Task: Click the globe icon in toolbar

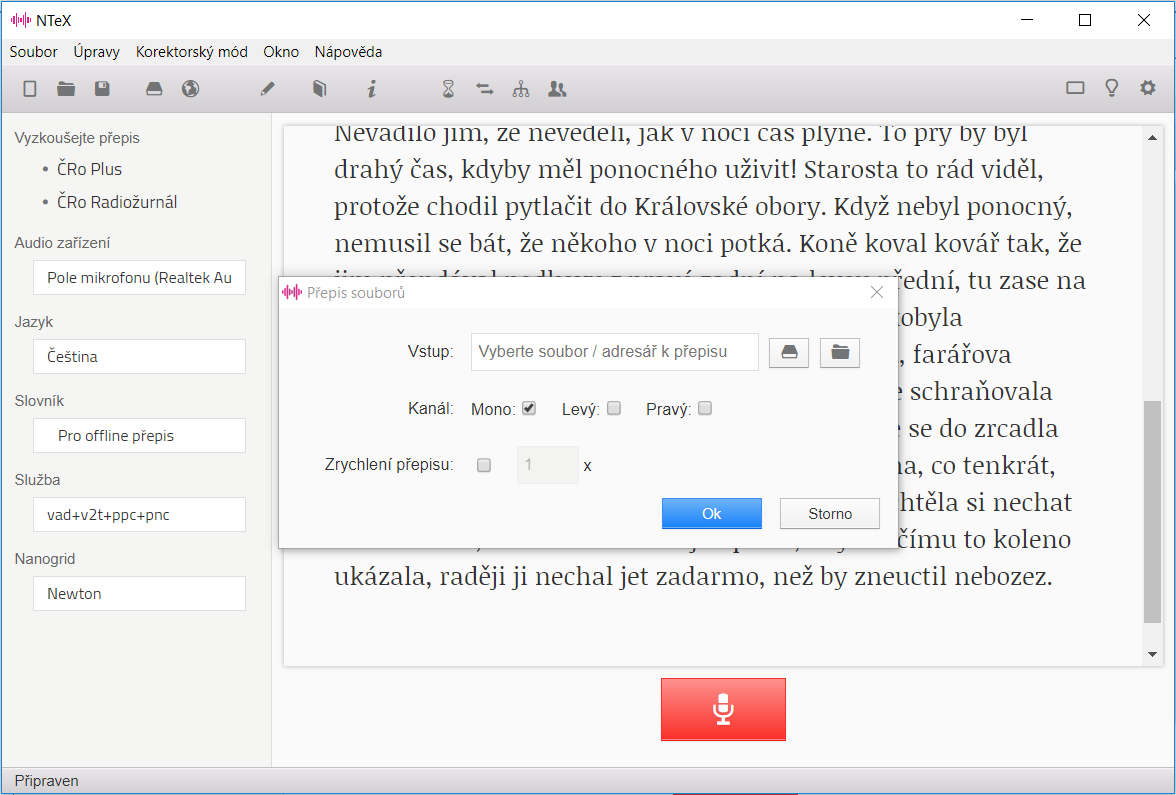Action: pyautogui.click(x=190, y=89)
